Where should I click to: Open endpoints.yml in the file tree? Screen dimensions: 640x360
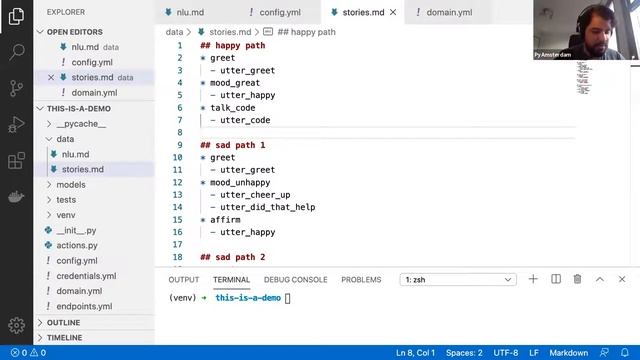click(84, 306)
